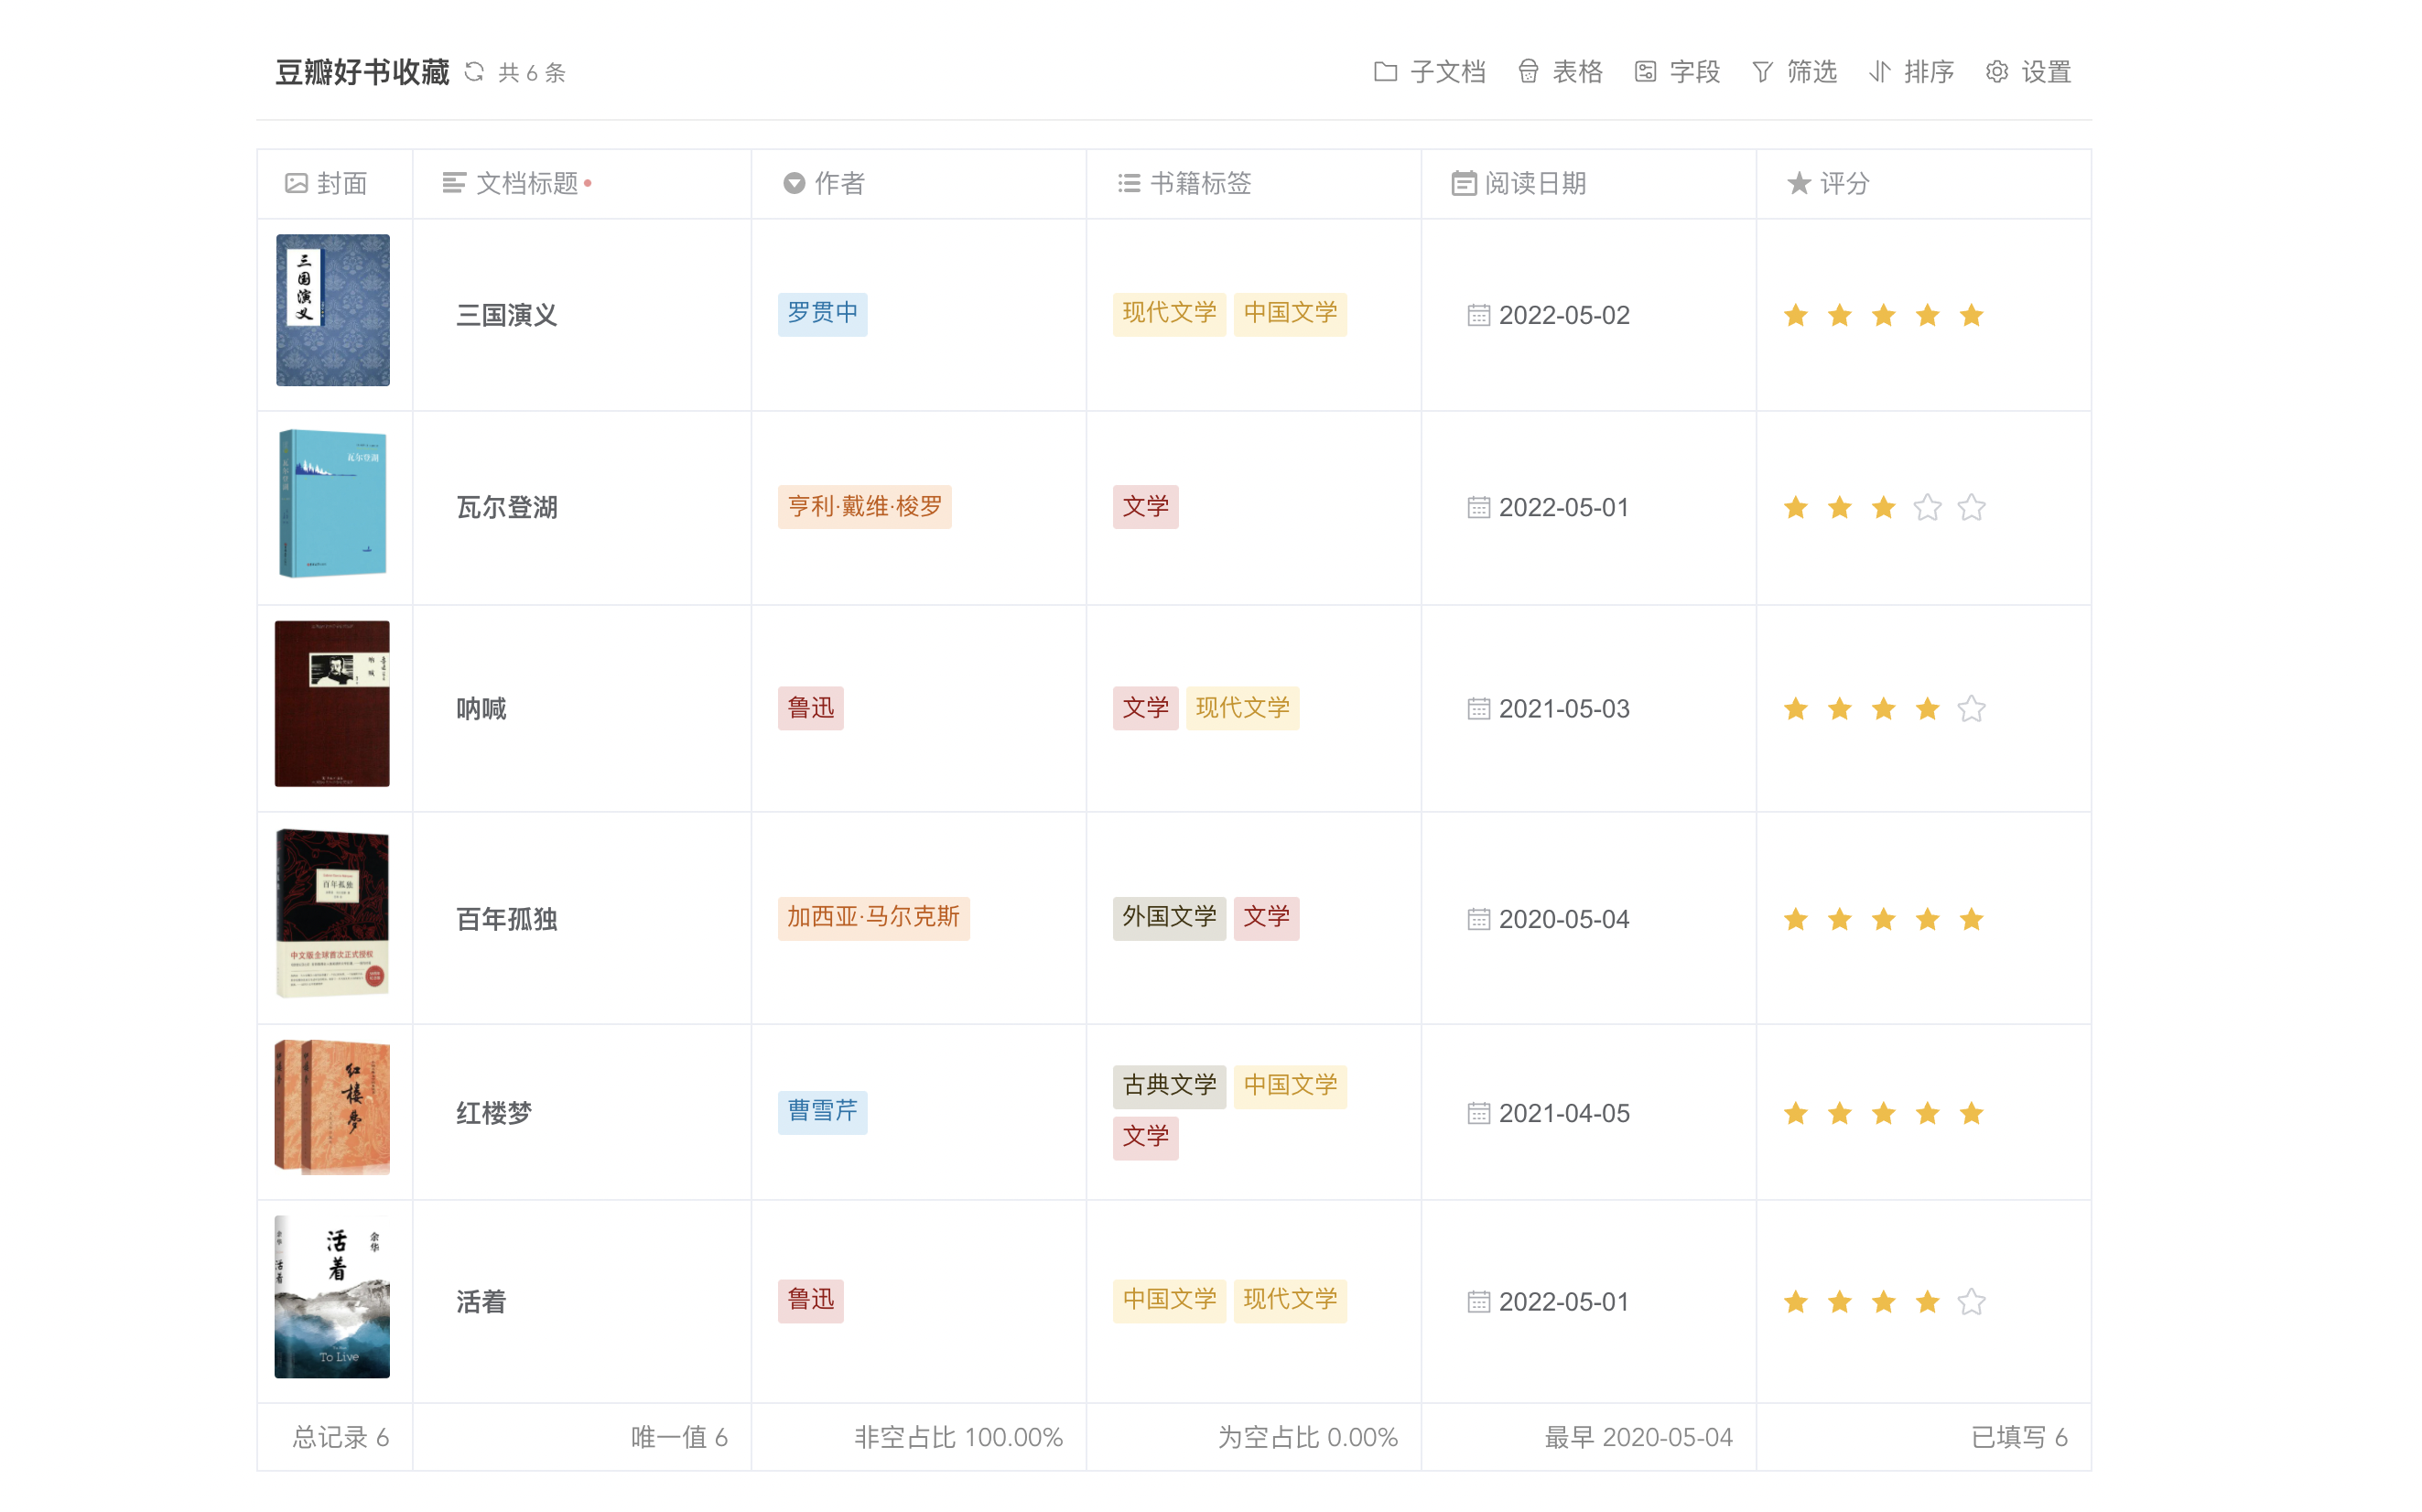Screen dimensions: 2422x1512
Task: Click the fifth star for 活着
Action: coord(1971,1302)
